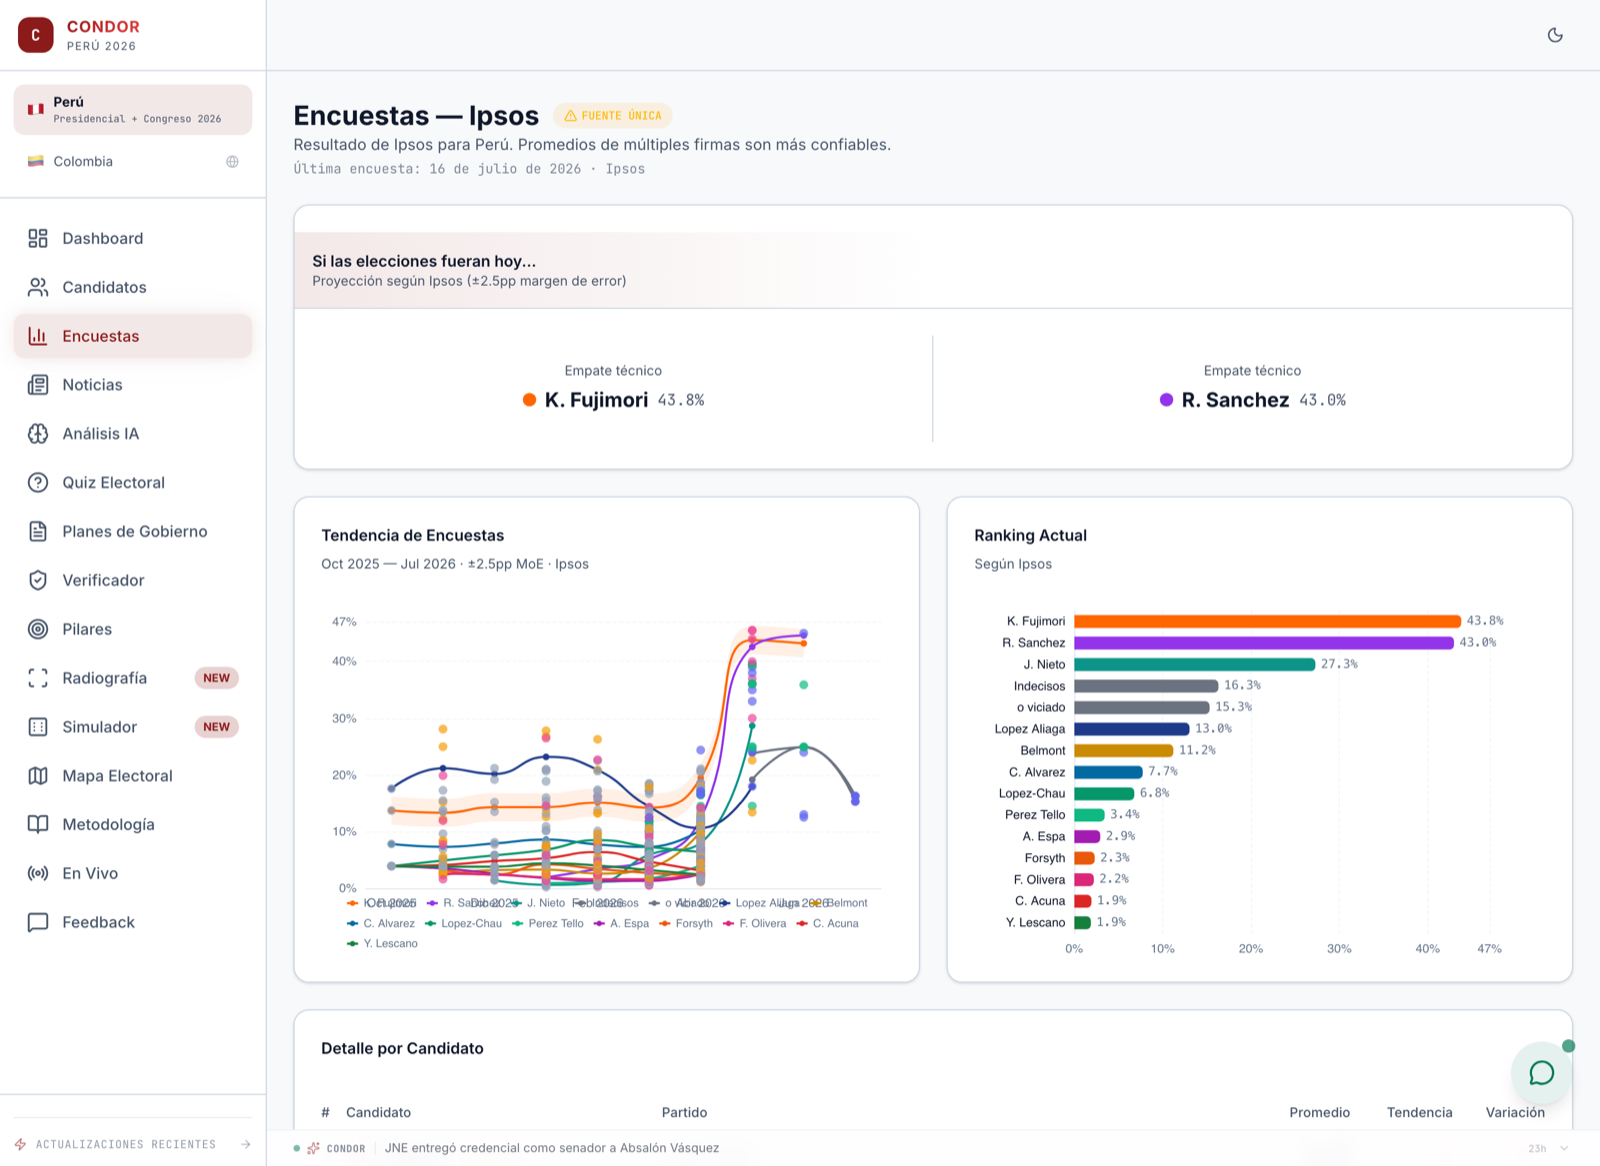Image resolution: width=1600 pixels, height=1166 pixels.
Task: Open En Vivo broadcast icon
Action: pyautogui.click(x=38, y=873)
